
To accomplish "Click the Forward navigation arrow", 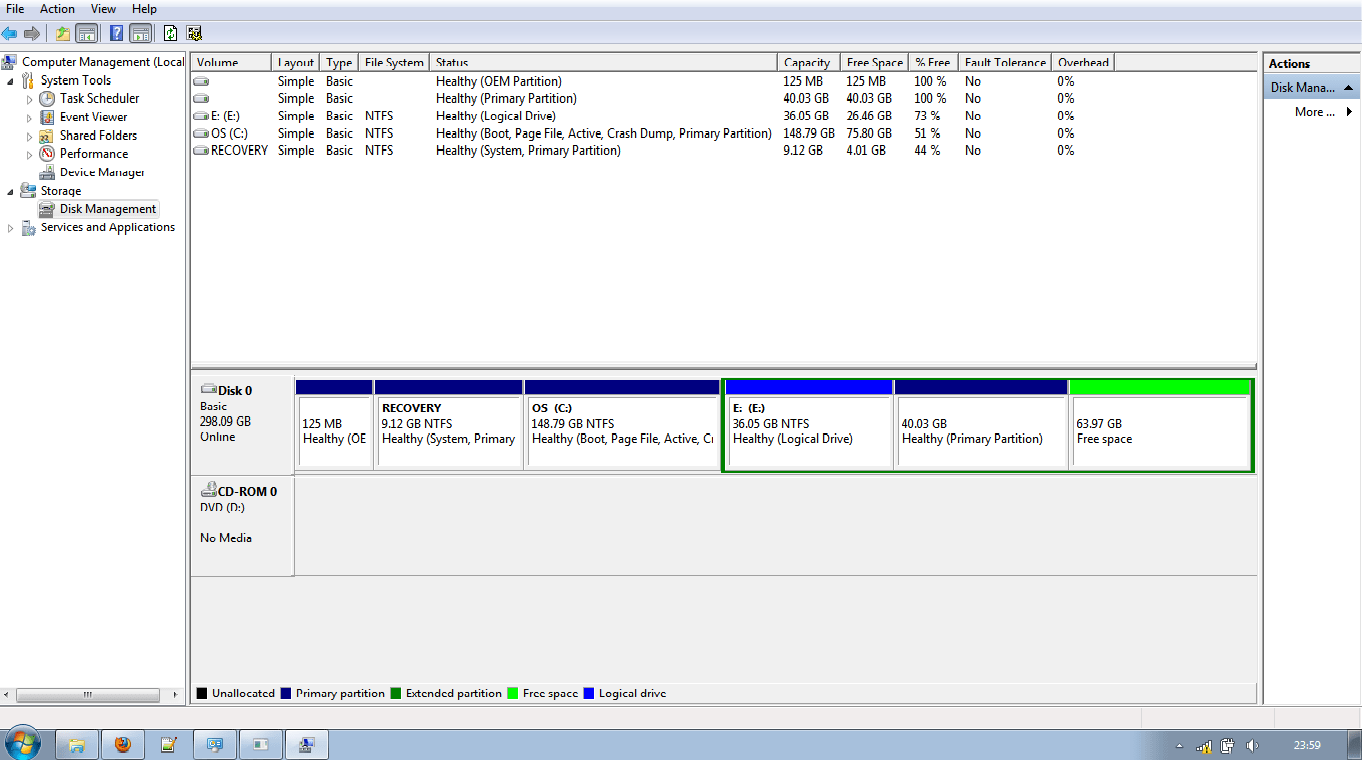I will [x=32, y=32].
